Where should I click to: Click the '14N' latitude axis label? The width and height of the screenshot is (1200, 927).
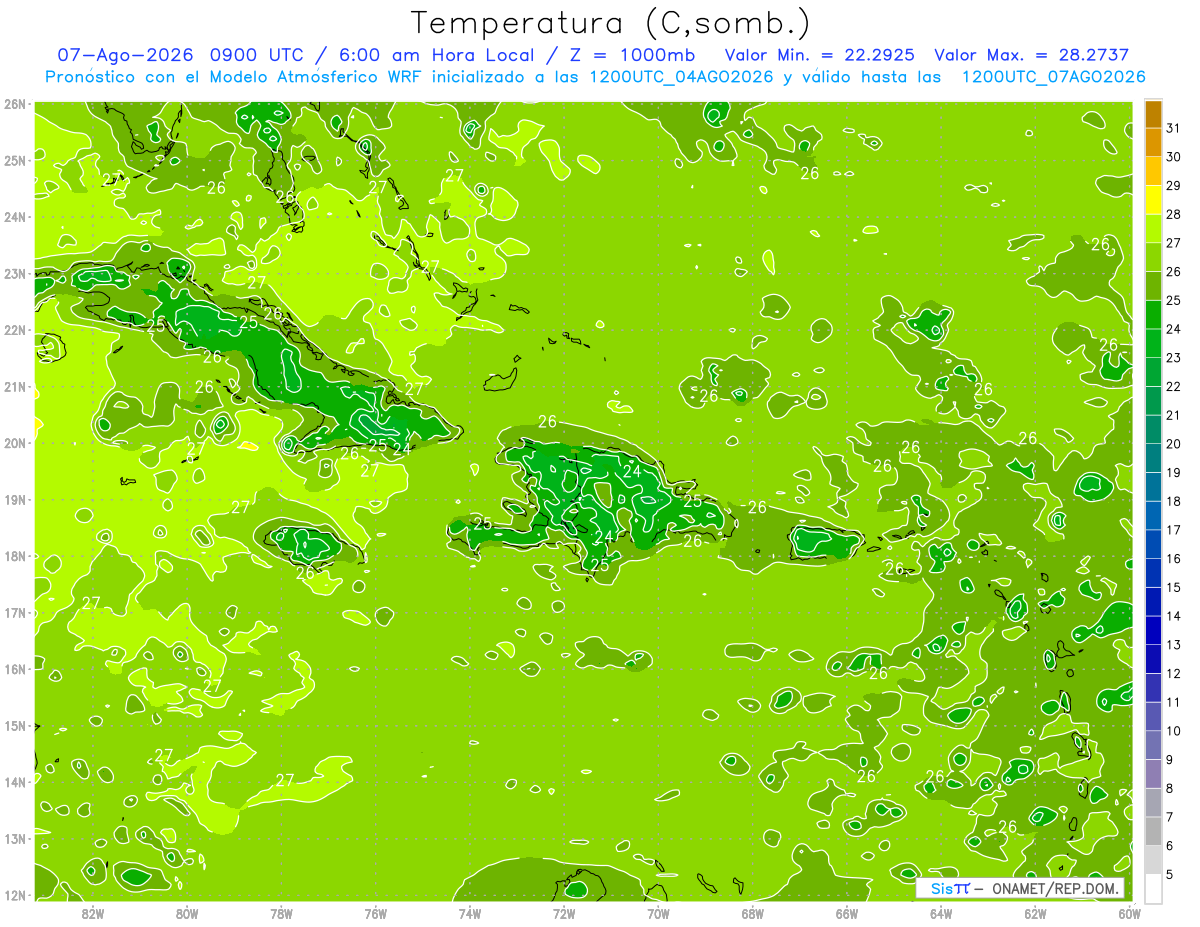pyautogui.click(x=16, y=782)
